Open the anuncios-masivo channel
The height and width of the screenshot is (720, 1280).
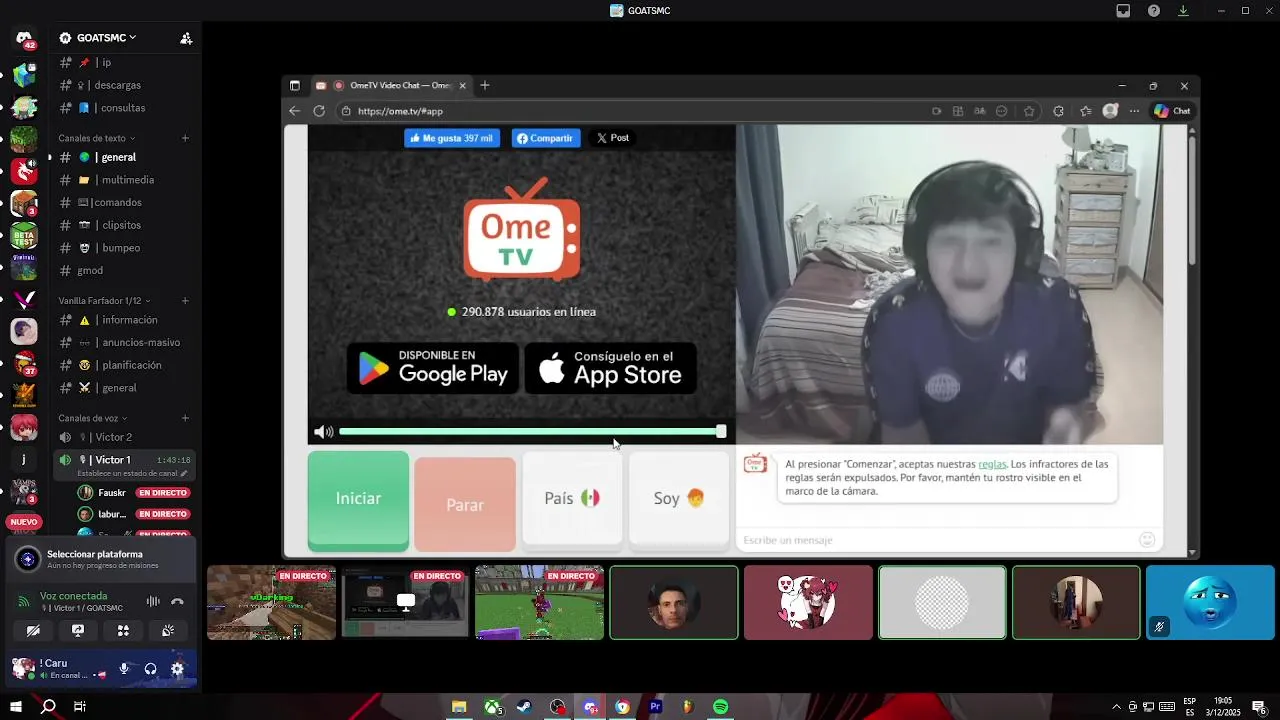124,342
